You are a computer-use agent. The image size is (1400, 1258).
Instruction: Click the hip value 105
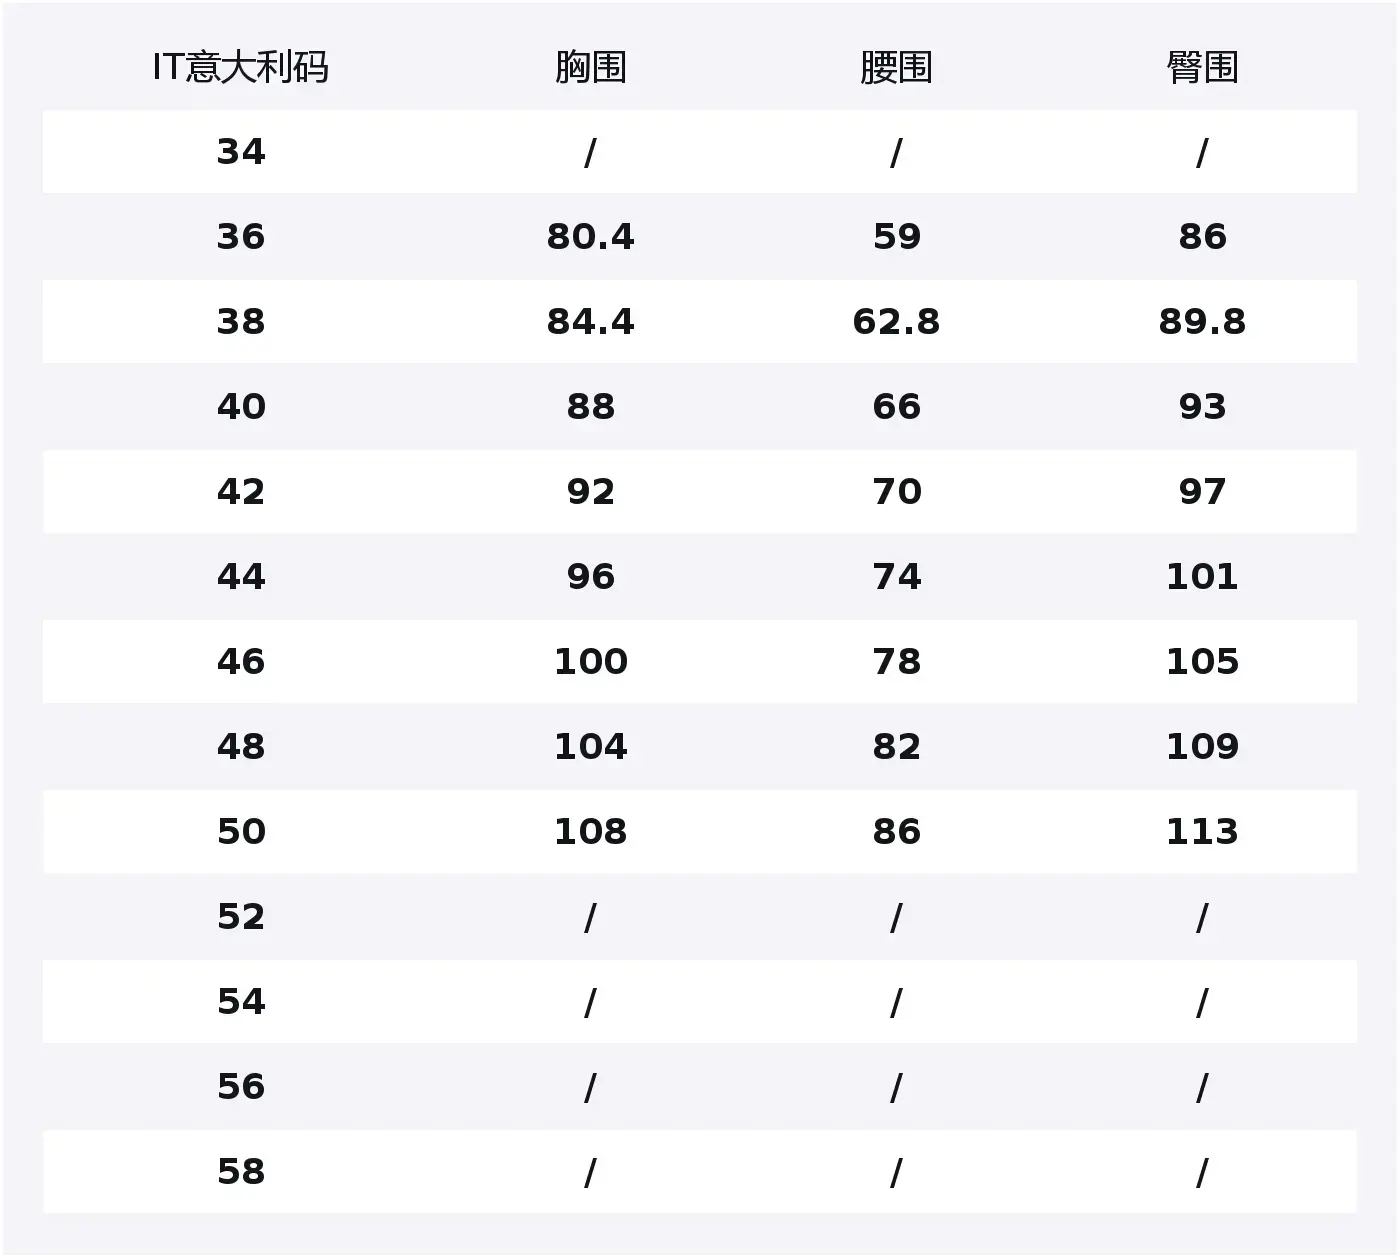click(1202, 662)
